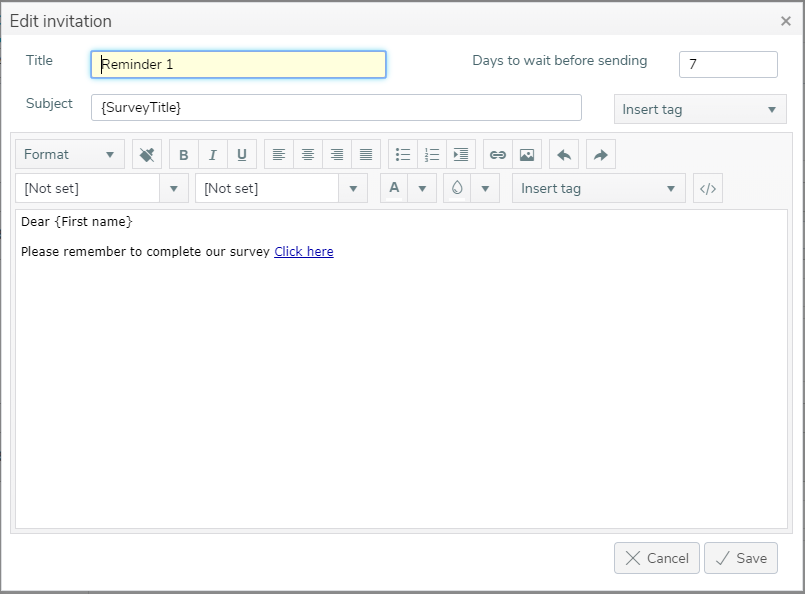Open the Format dropdown
The image size is (805, 594).
(70, 155)
